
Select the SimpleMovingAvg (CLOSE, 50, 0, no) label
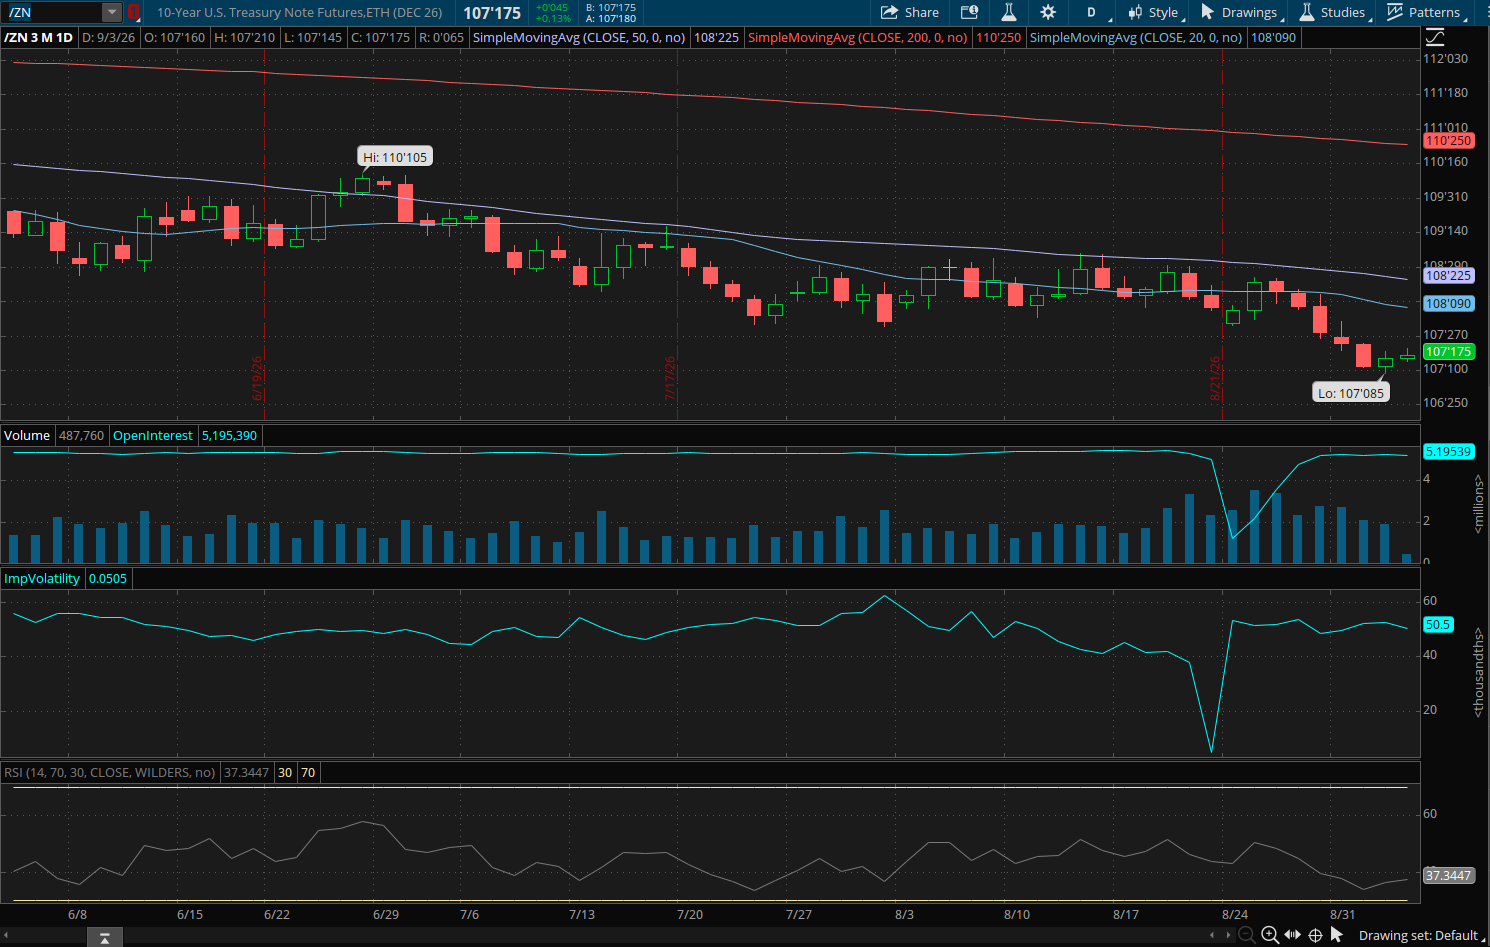click(579, 37)
